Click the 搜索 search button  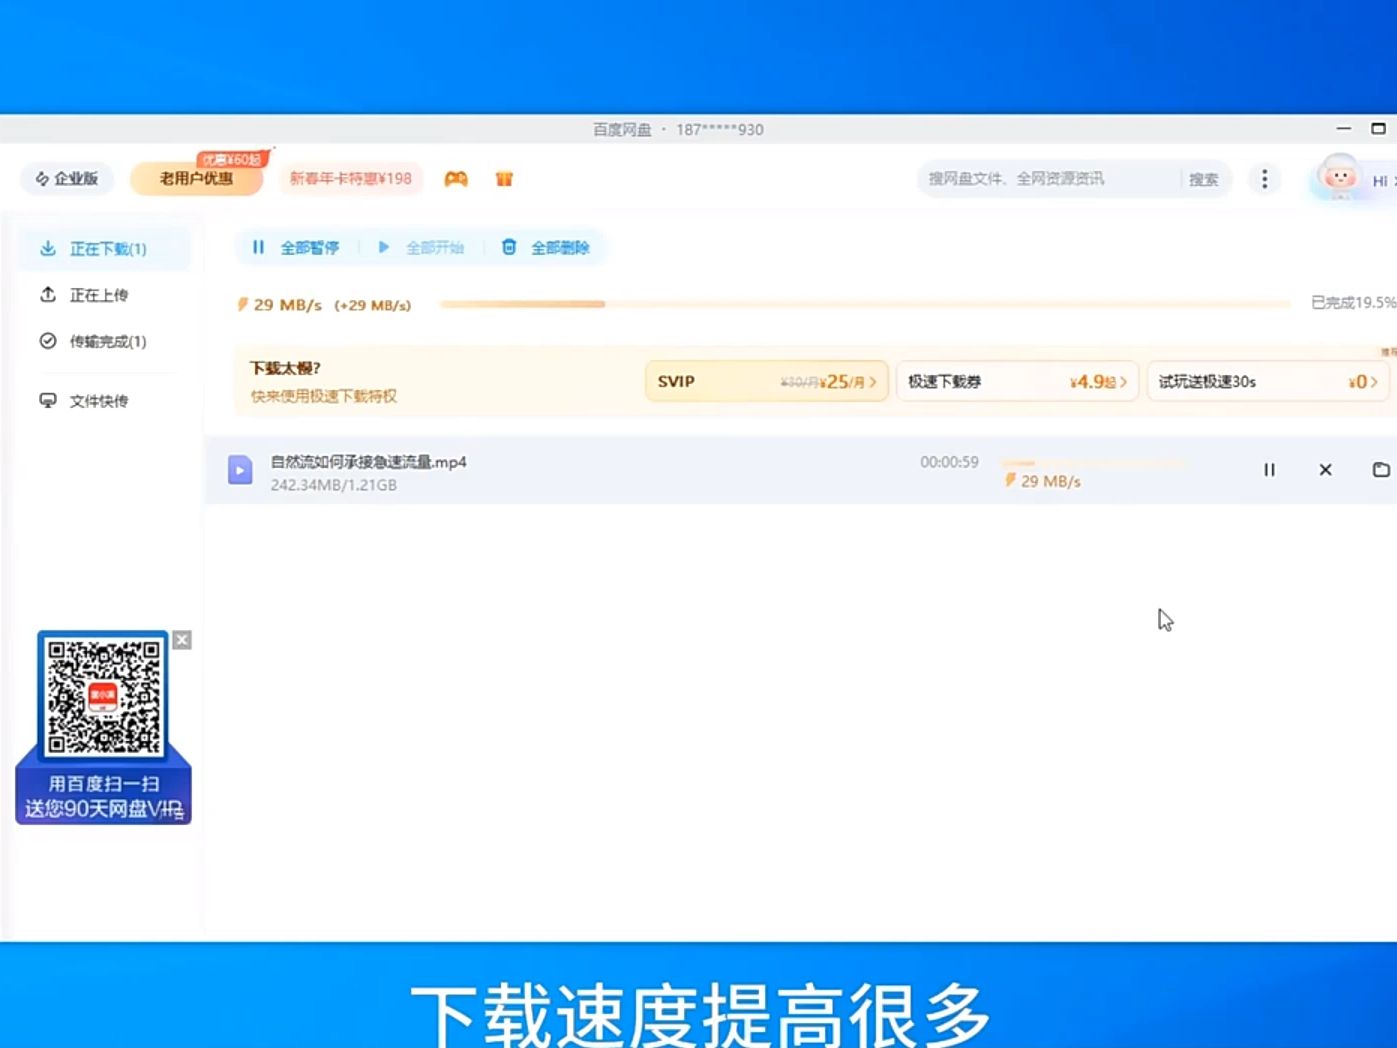click(x=1204, y=180)
